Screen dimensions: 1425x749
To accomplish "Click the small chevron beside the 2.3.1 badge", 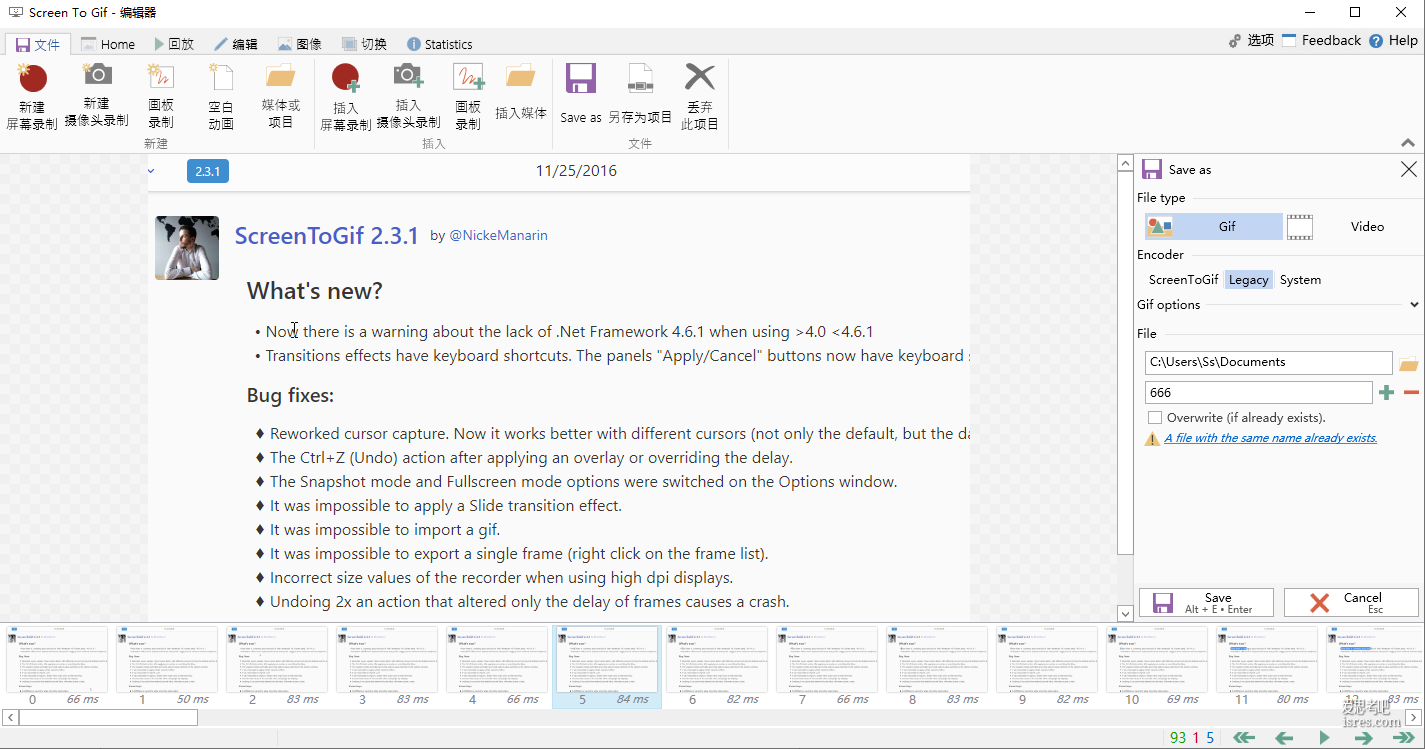I will (x=151, y=171).
